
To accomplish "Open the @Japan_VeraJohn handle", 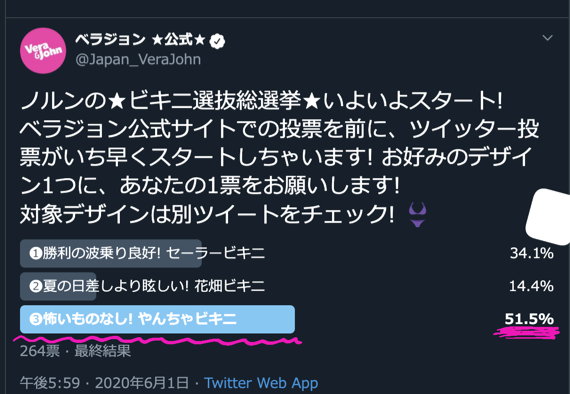I will 138,59.
